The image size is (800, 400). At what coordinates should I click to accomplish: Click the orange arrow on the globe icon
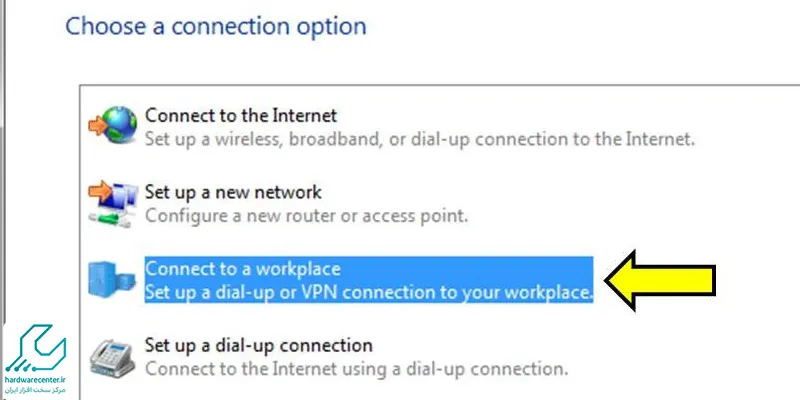click(97, 125)
